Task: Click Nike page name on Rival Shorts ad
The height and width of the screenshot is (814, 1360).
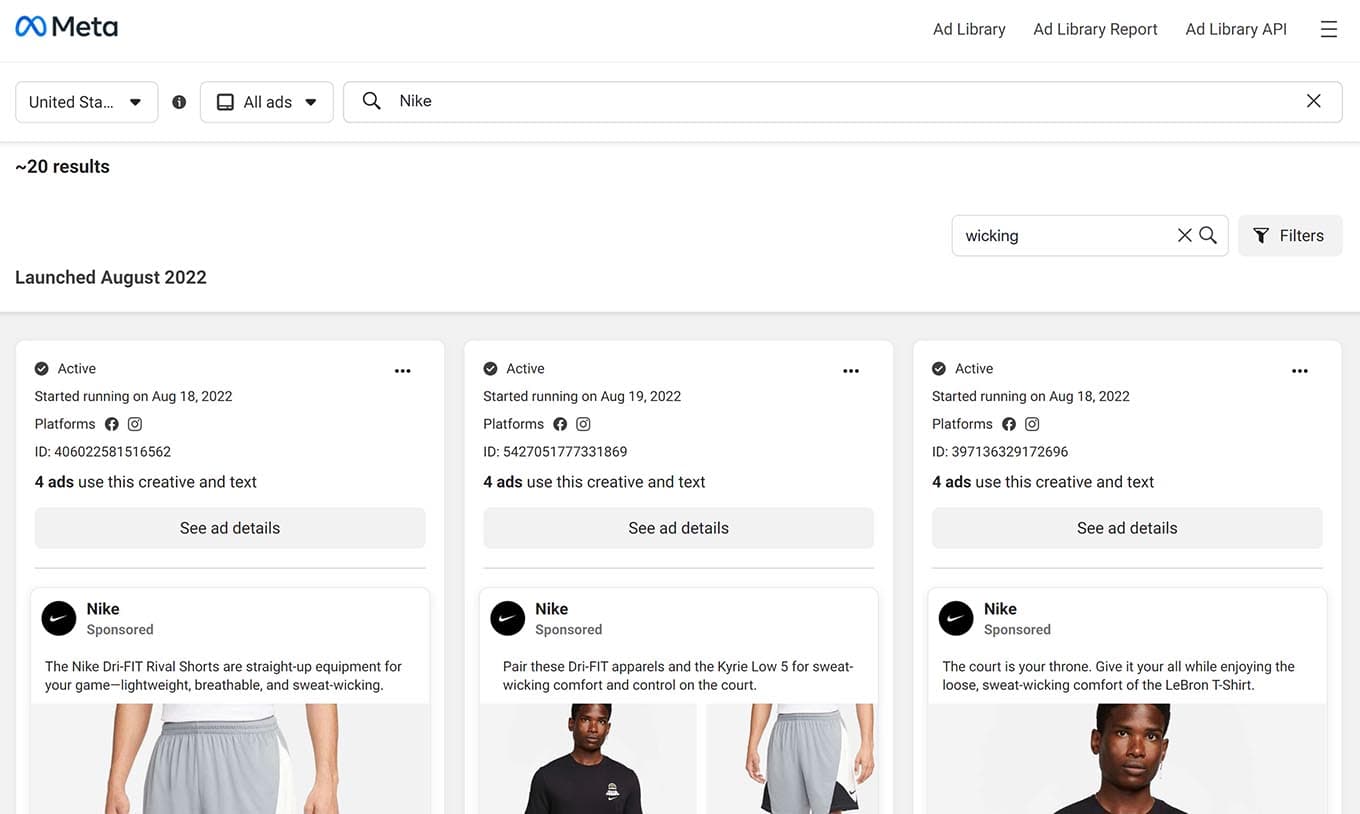Action: [103, 609]
